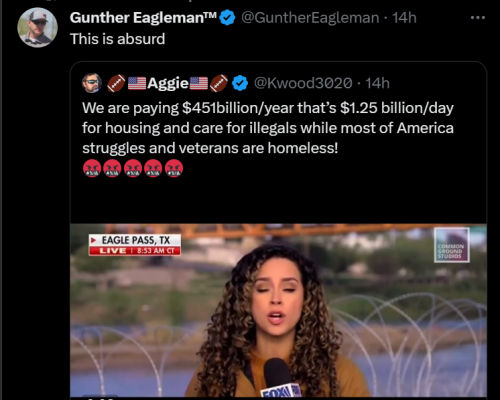Click Aggie's small profile avatar

[x=92, y=83]
